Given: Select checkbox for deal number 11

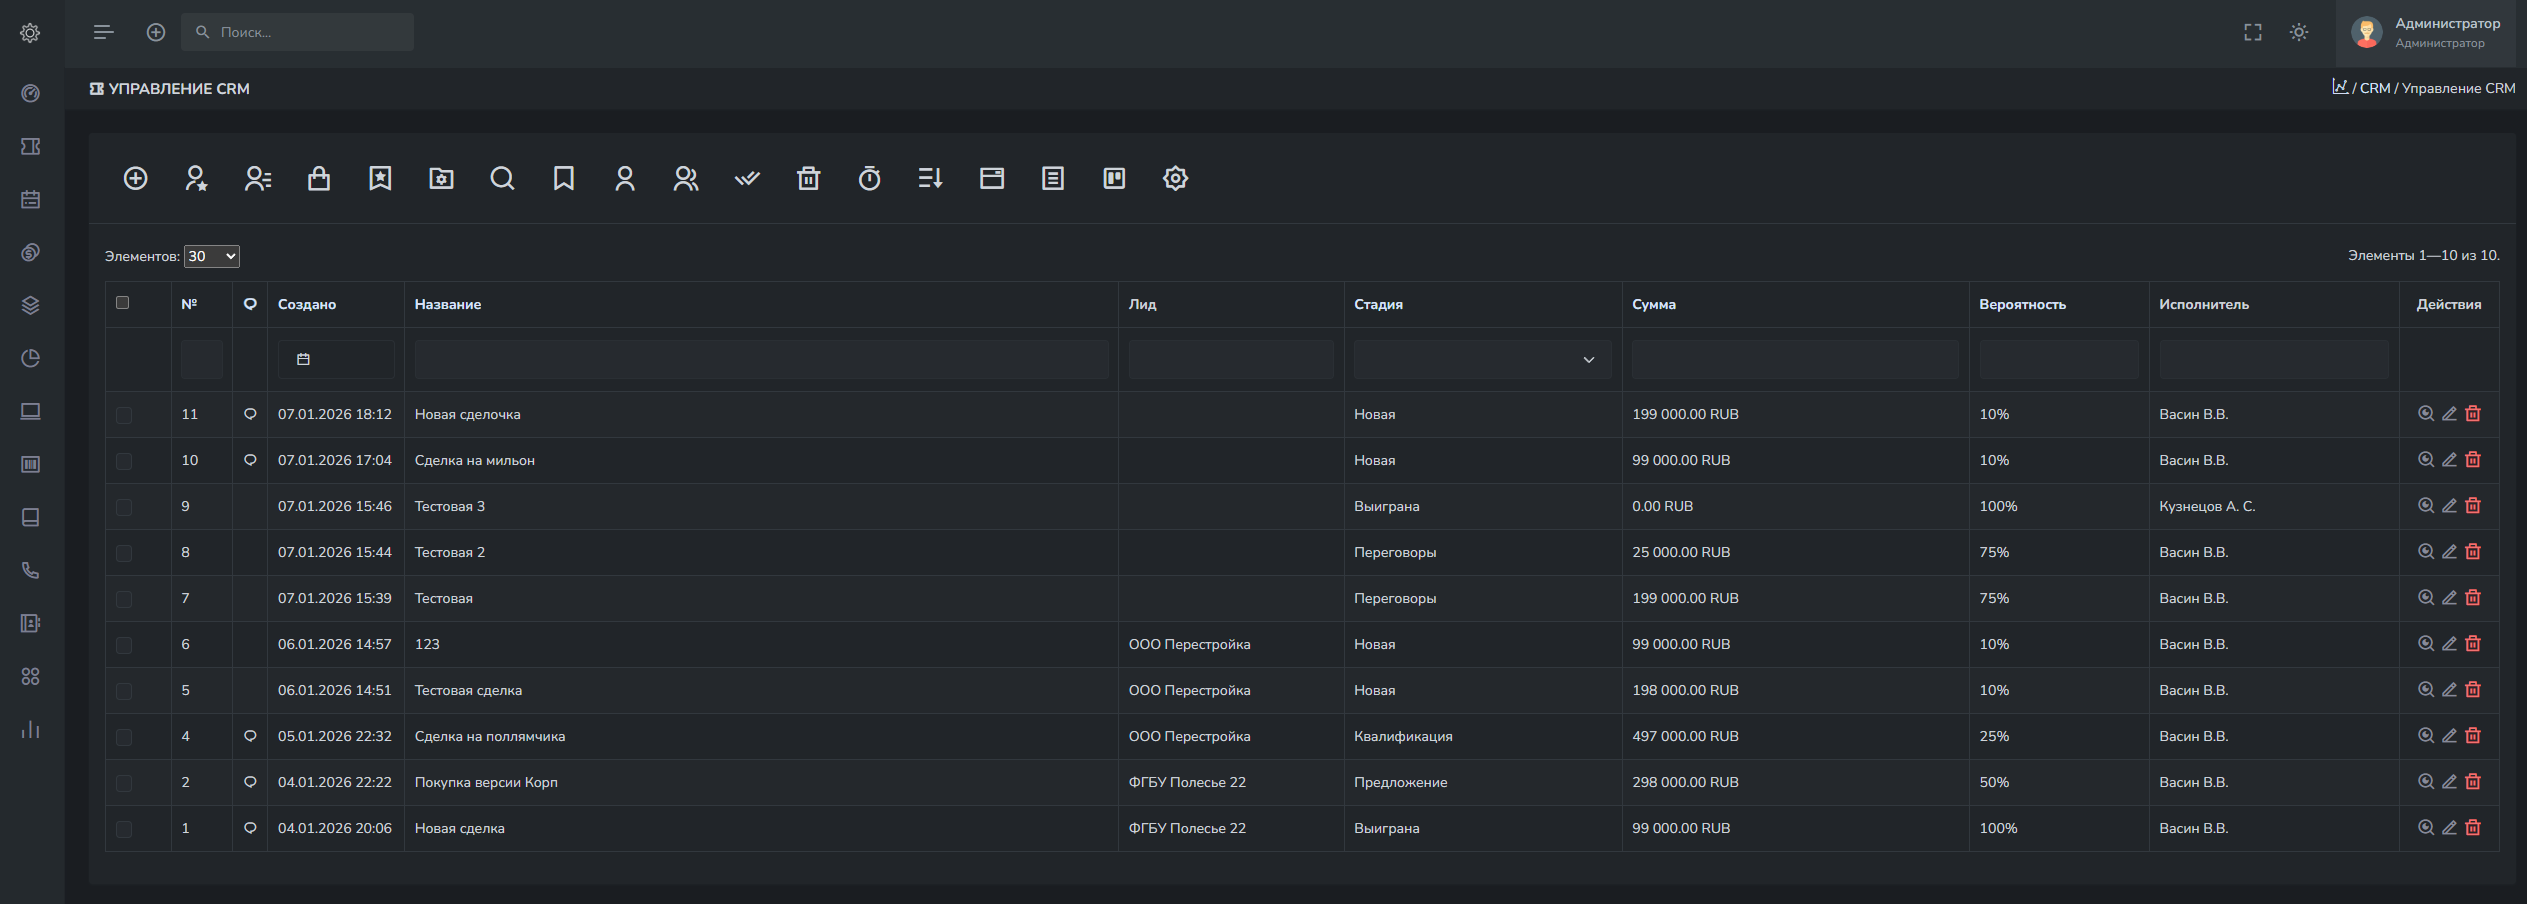Looking at the screenshot, I should (124, 415).
